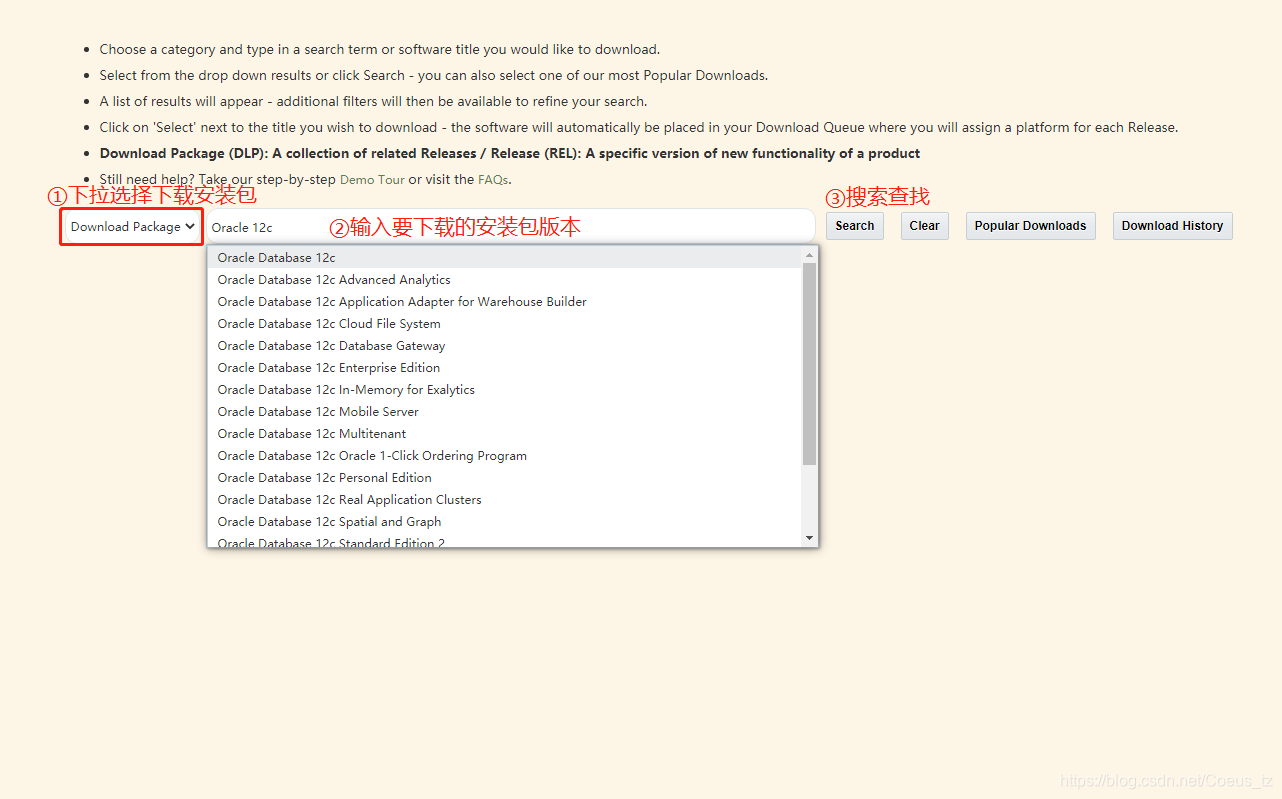Click the Search button
The height and width of the screenshot is (799, 1282).
[855, 226]
